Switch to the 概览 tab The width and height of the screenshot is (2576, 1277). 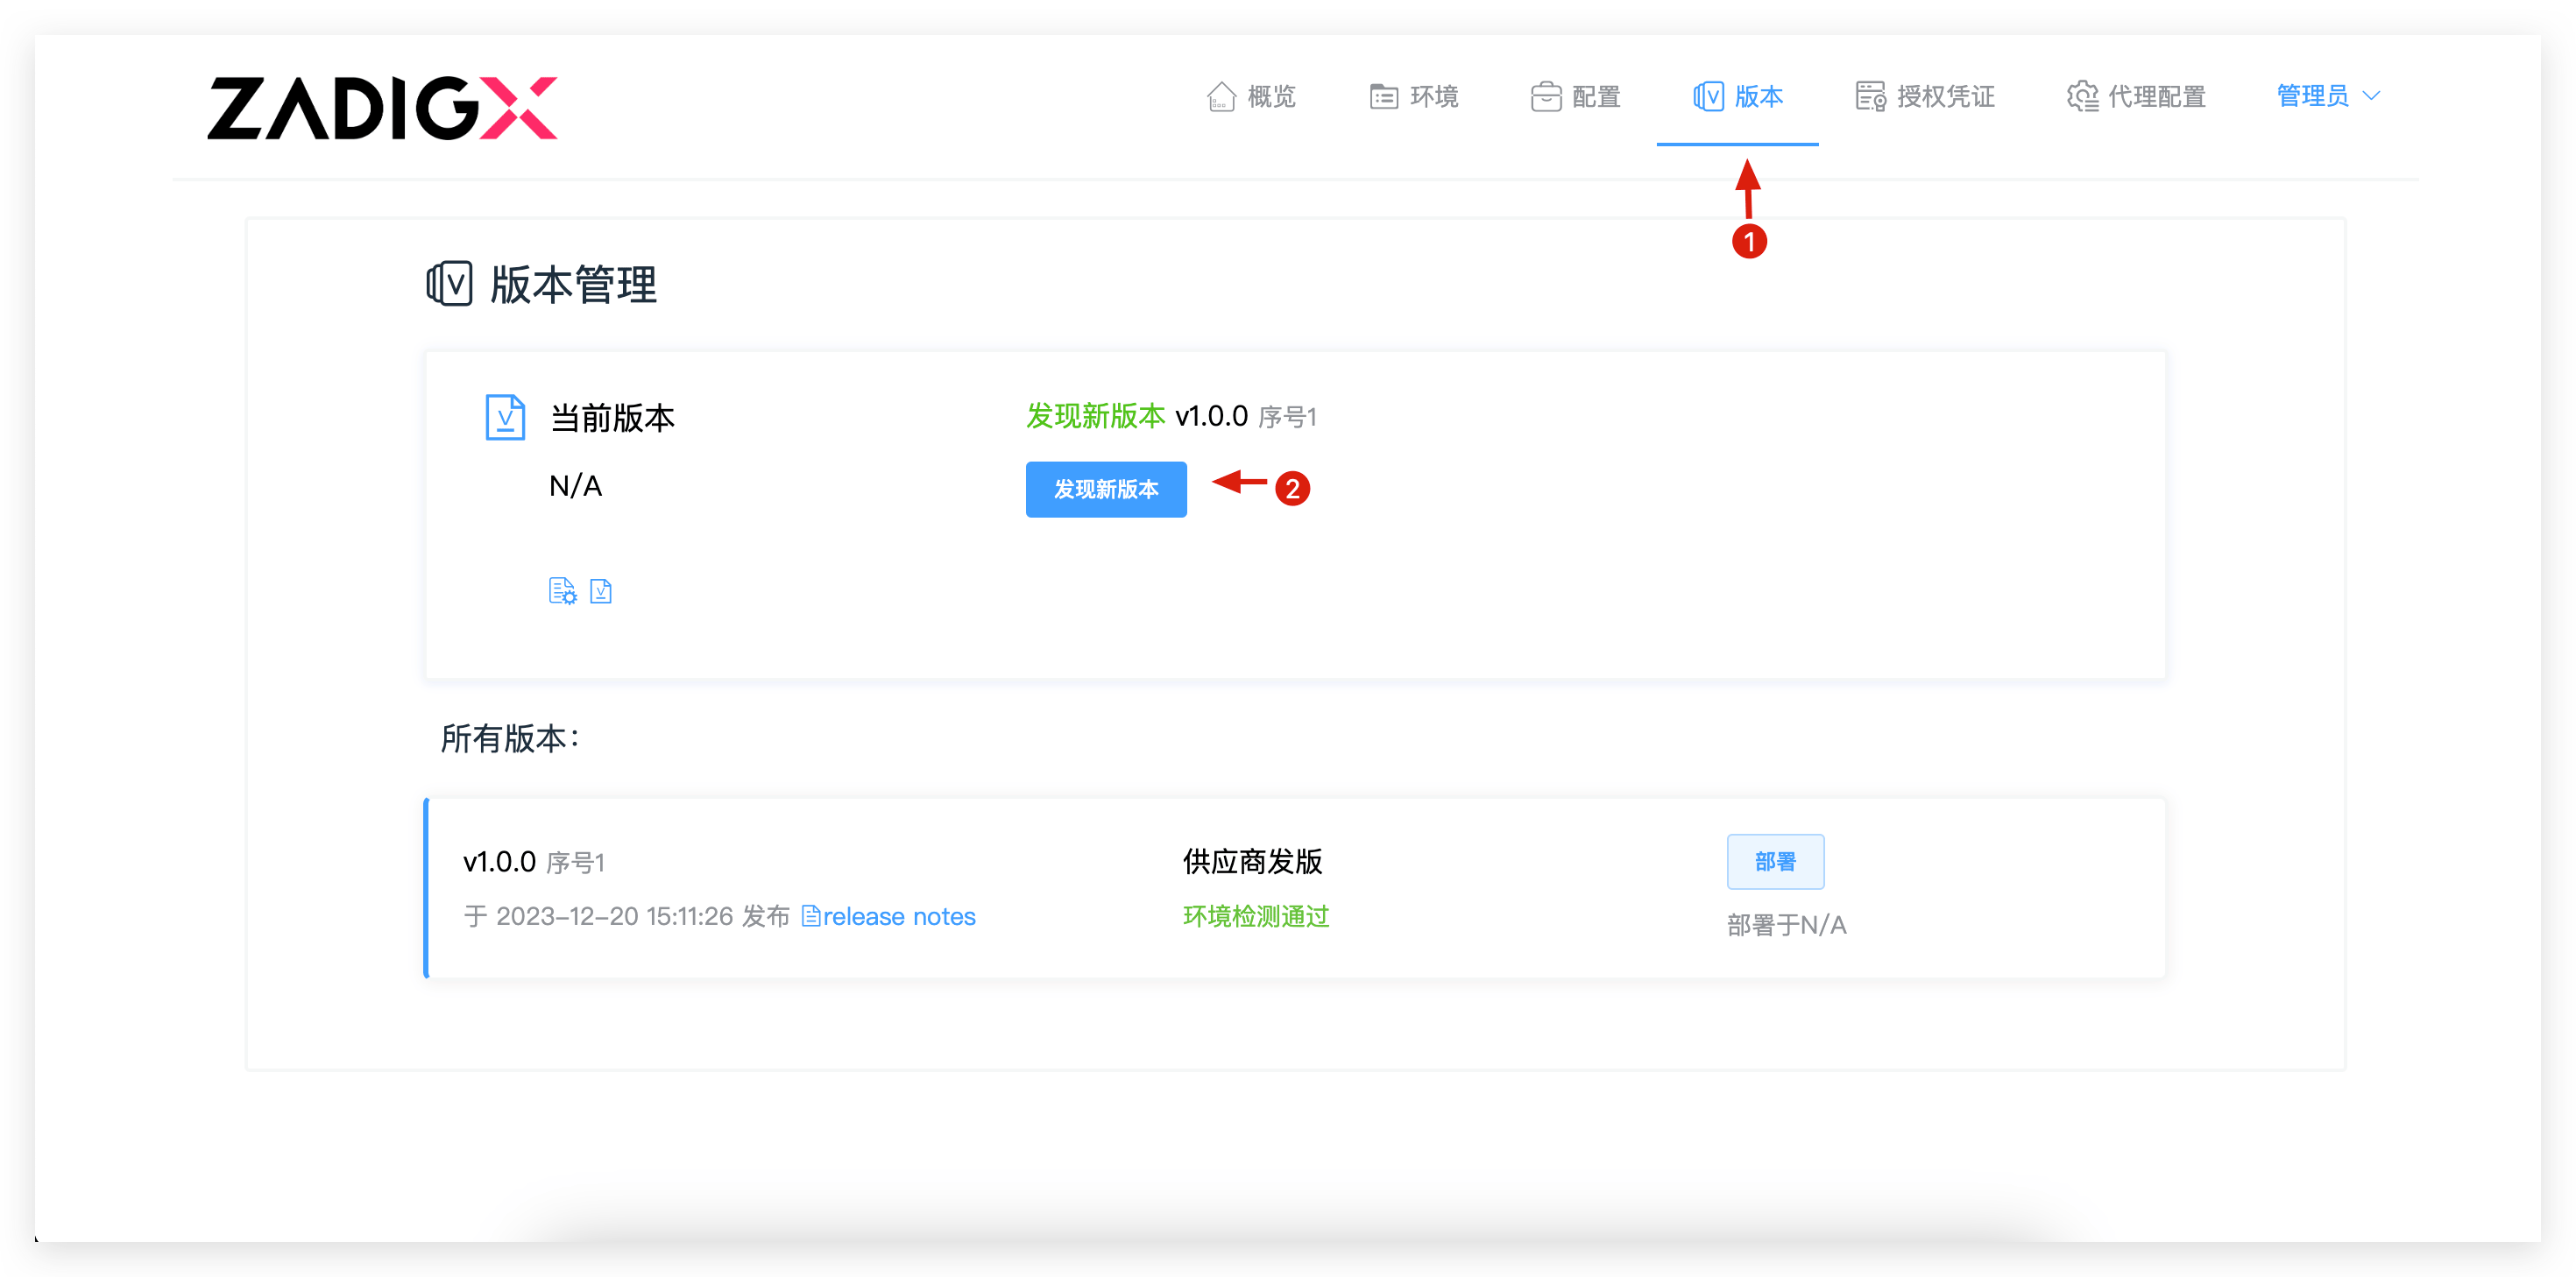click(x=1271, y=96)
